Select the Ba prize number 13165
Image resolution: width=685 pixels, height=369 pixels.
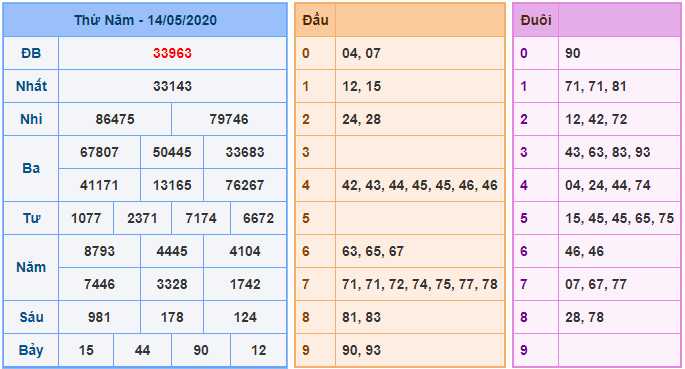[172, 185]
